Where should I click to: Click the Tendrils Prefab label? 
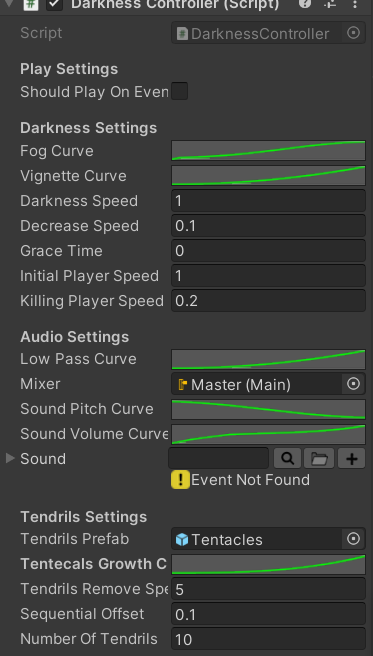(75, 539)
